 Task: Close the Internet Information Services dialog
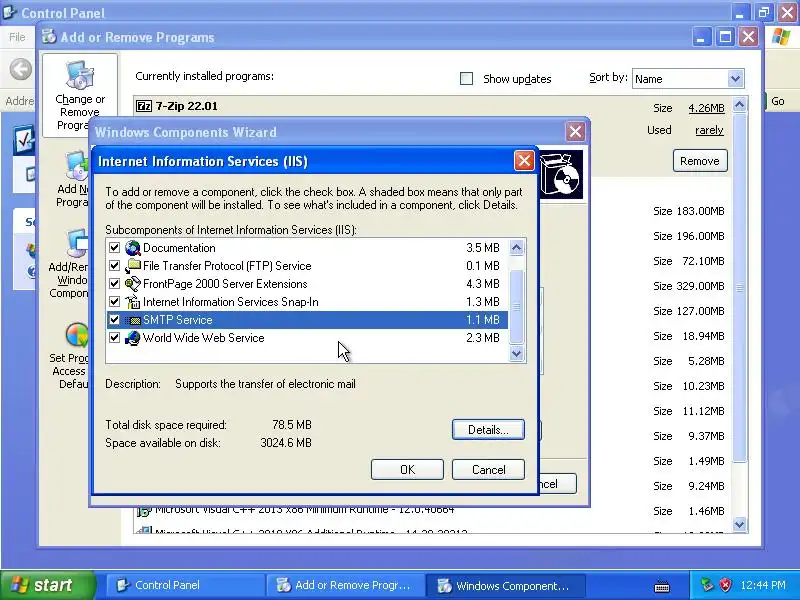pyautogui.click(x=524, y=161)
